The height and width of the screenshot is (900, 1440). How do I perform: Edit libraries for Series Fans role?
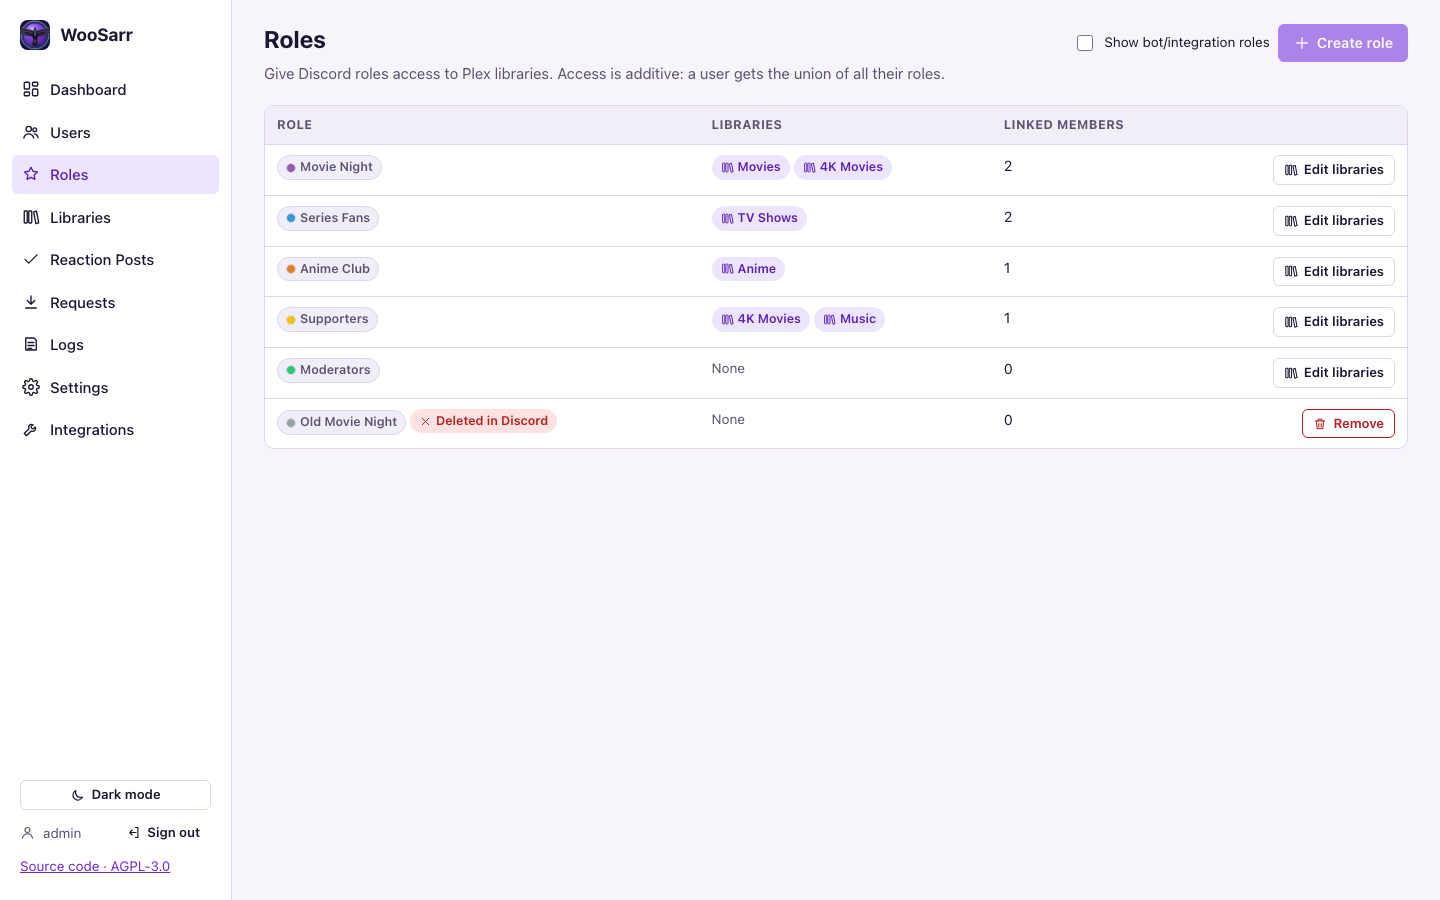[1333, 221]
